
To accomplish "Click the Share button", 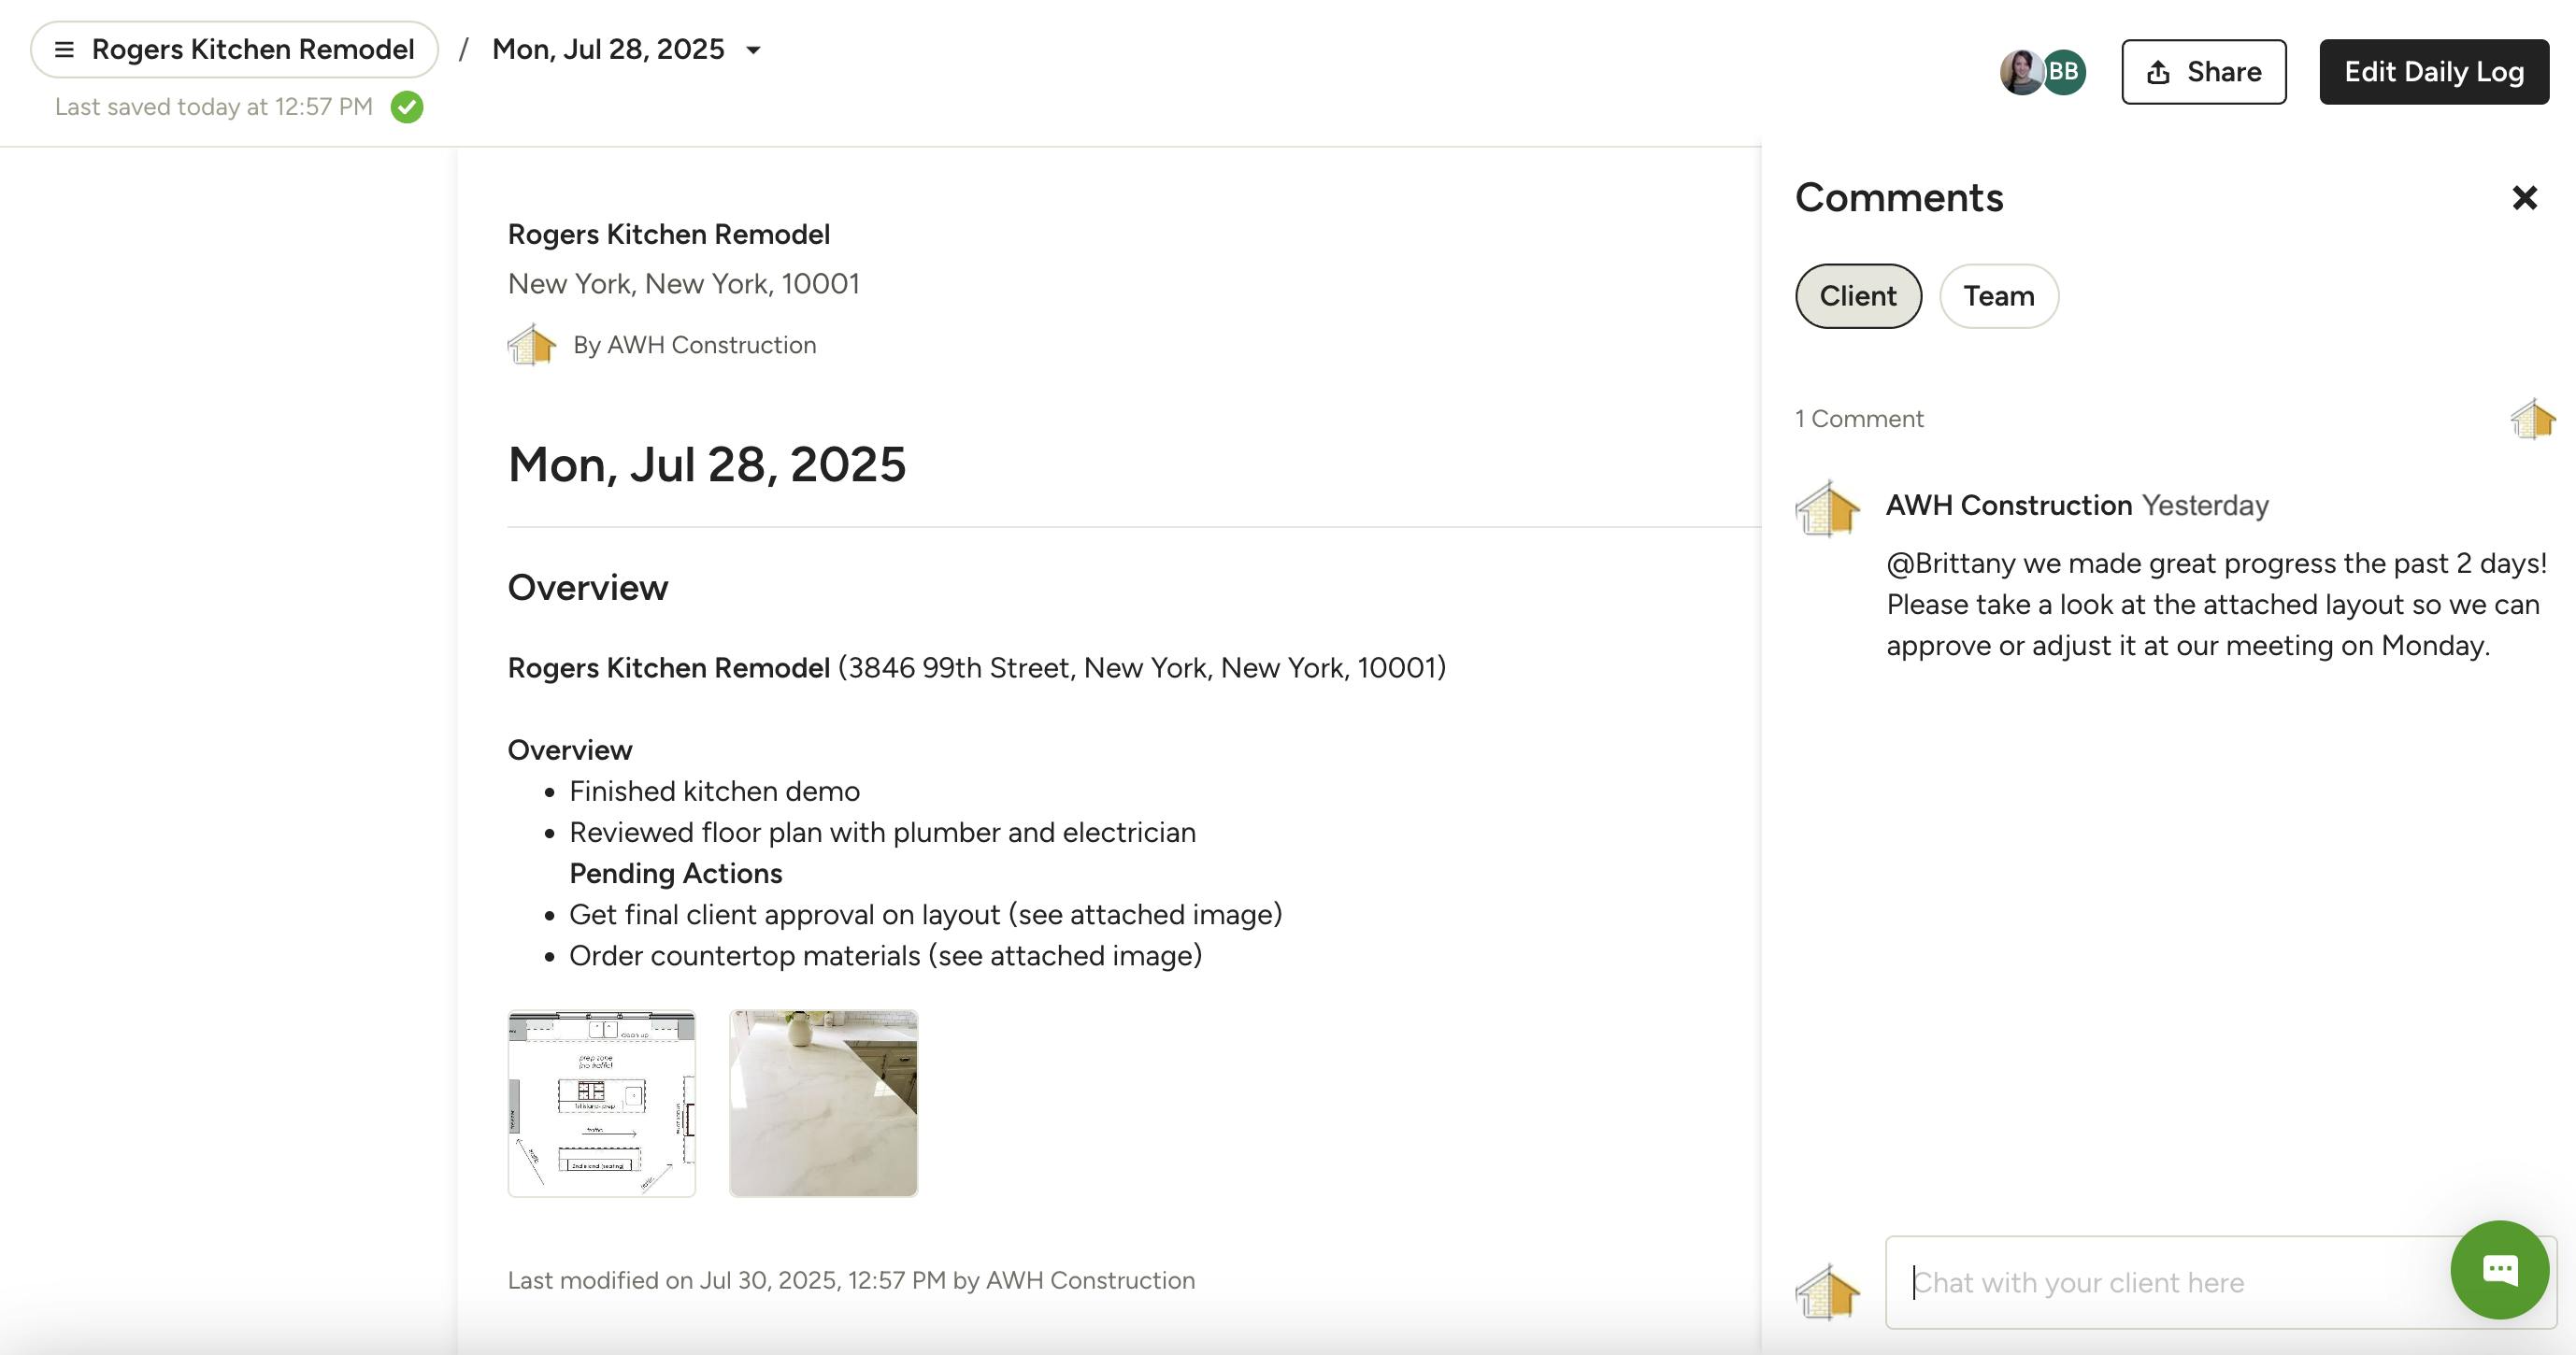I will pyautogui.click(x=2203, y=72).
